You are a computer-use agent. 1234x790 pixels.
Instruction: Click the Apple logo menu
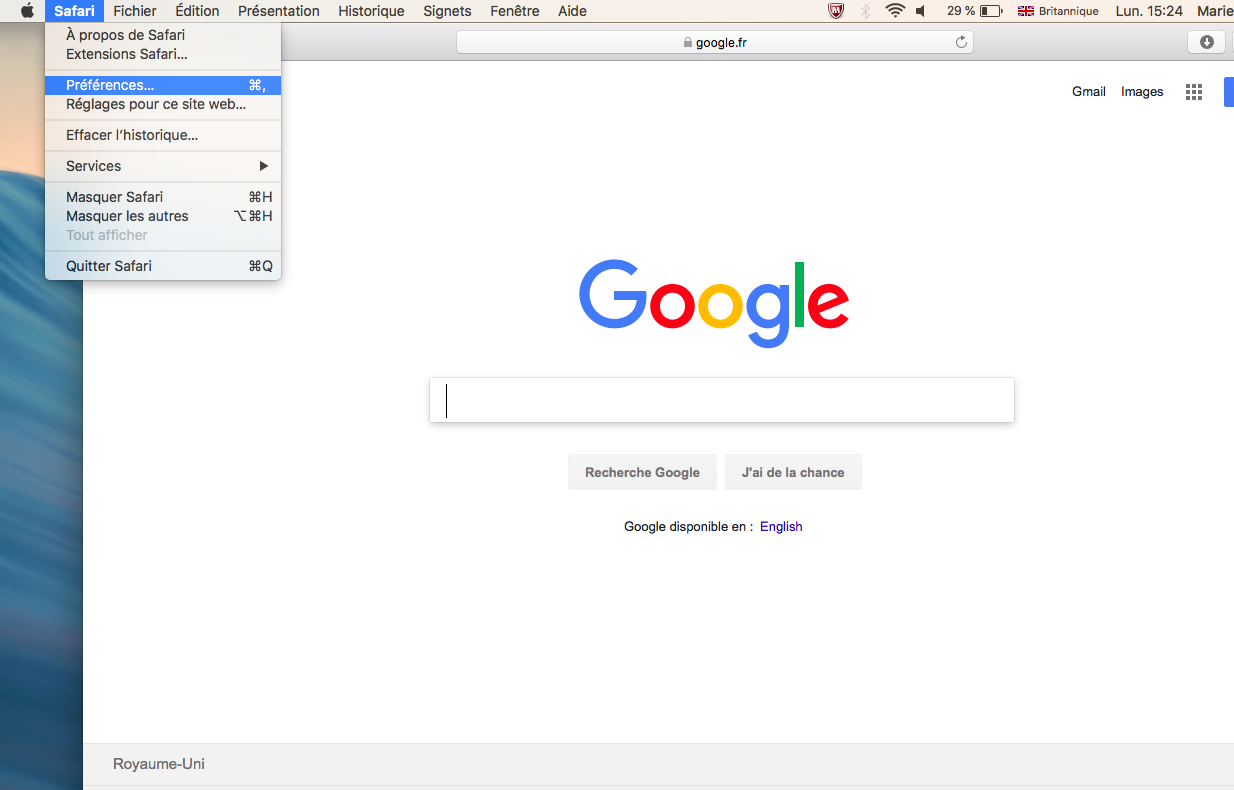click(27, 11)
